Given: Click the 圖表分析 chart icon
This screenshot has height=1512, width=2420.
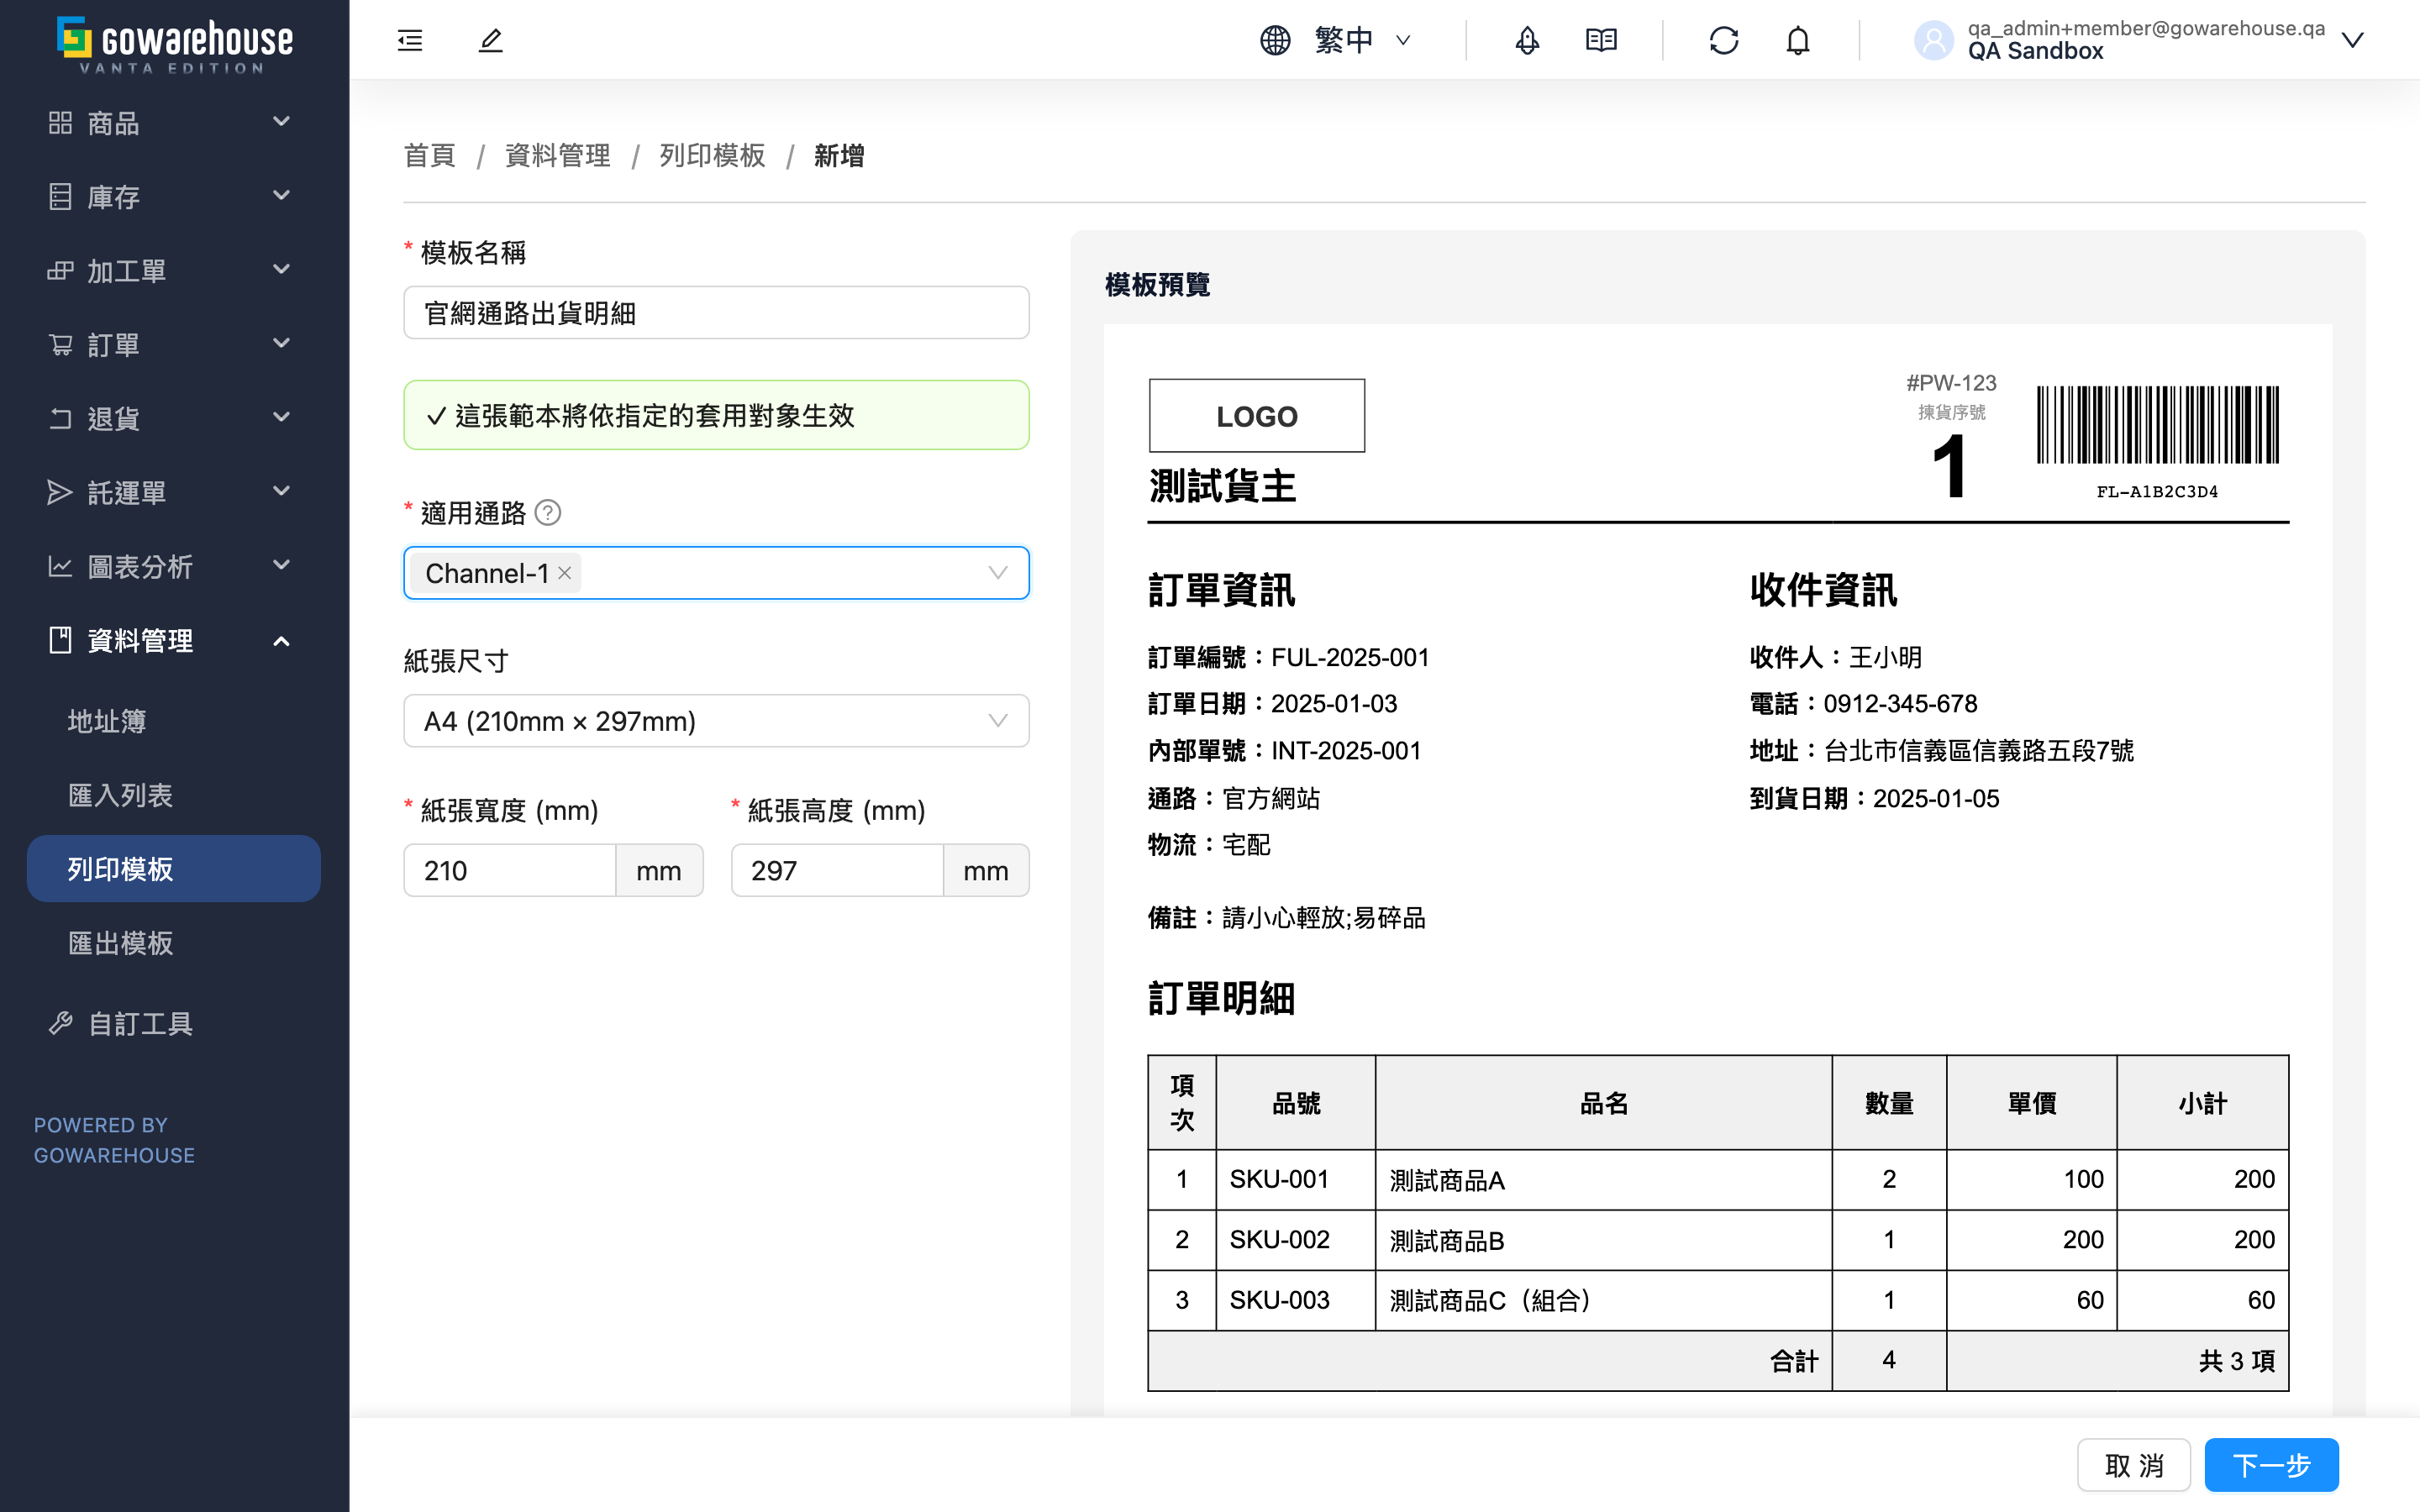Looking at the screenshot, I should 60,566.
